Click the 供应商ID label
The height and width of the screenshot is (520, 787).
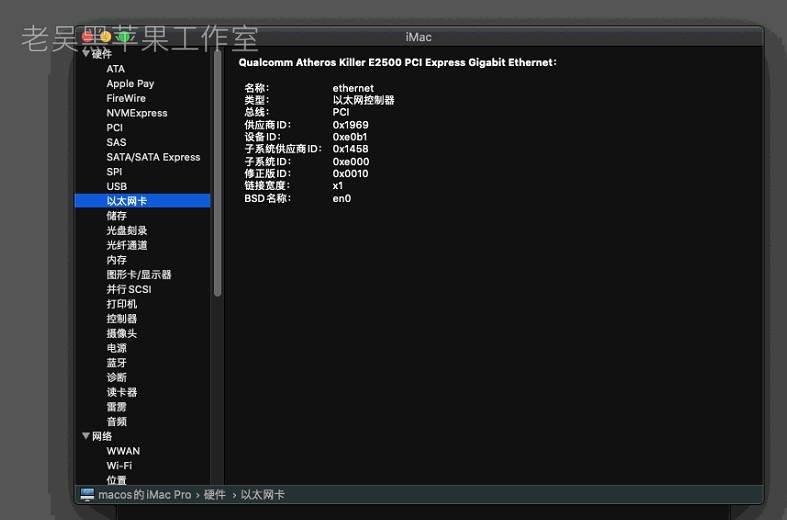tap(268, 124)
